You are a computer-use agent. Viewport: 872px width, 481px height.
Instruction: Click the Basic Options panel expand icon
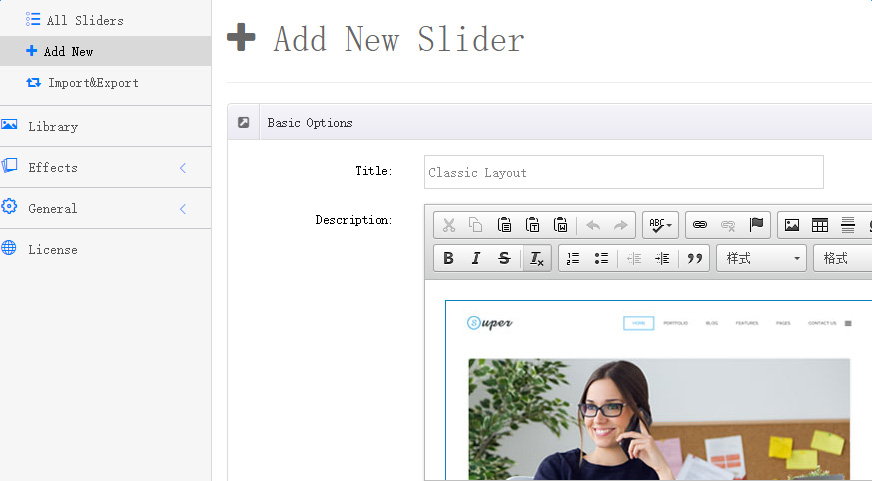[x=244, y=122]
